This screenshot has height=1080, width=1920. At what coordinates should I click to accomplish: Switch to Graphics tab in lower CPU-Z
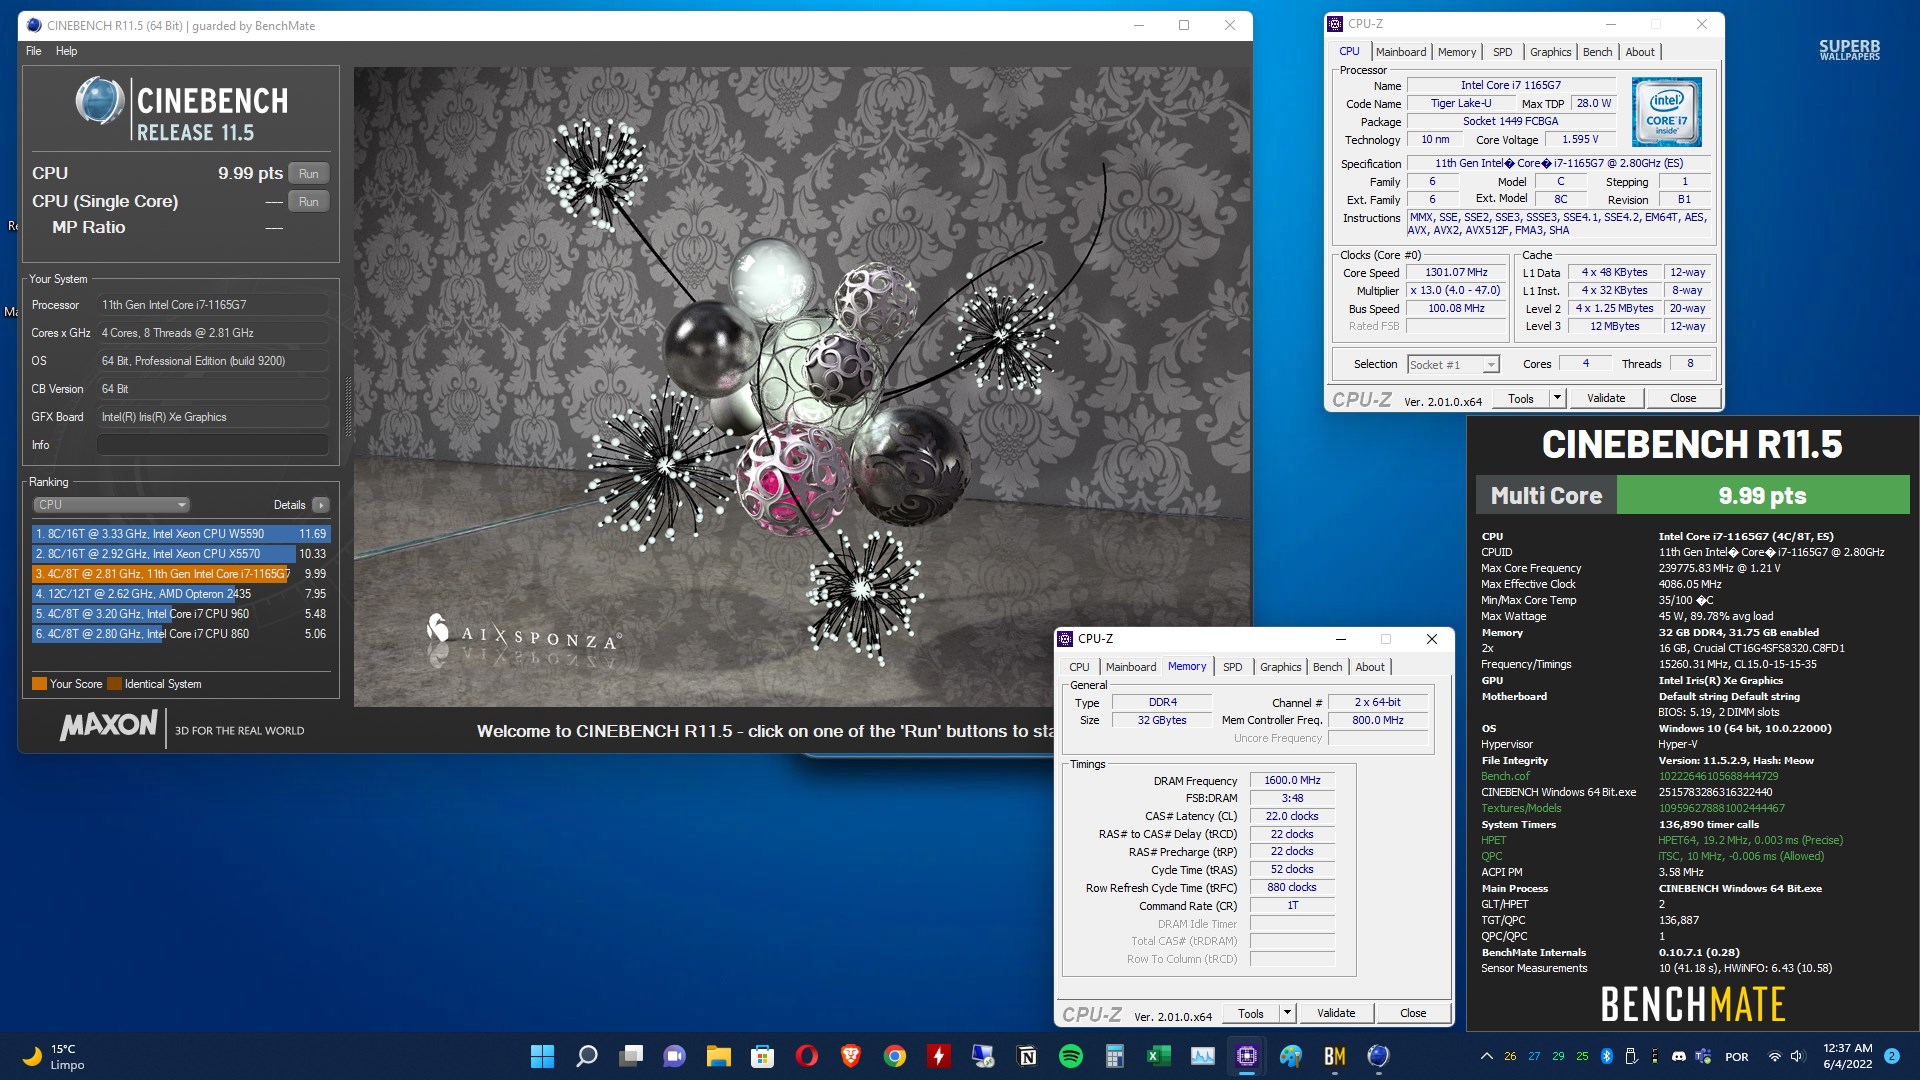click(x=1280, y=667)
